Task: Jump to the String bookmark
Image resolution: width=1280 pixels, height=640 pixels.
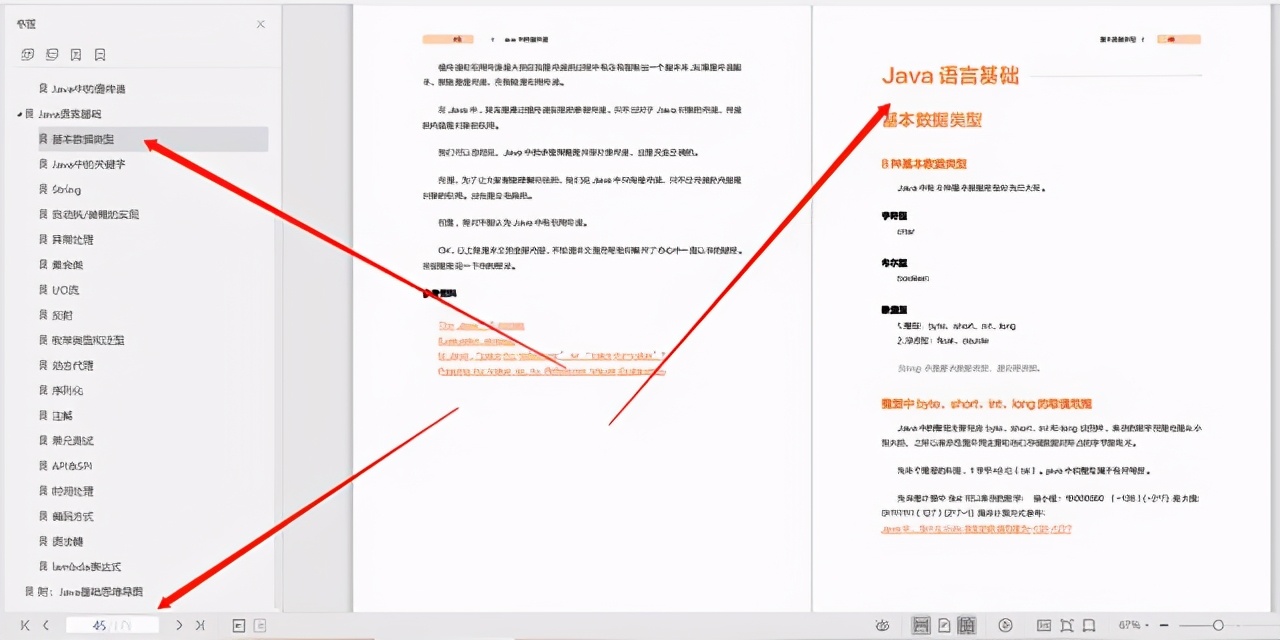Action: tap(66, 189)
